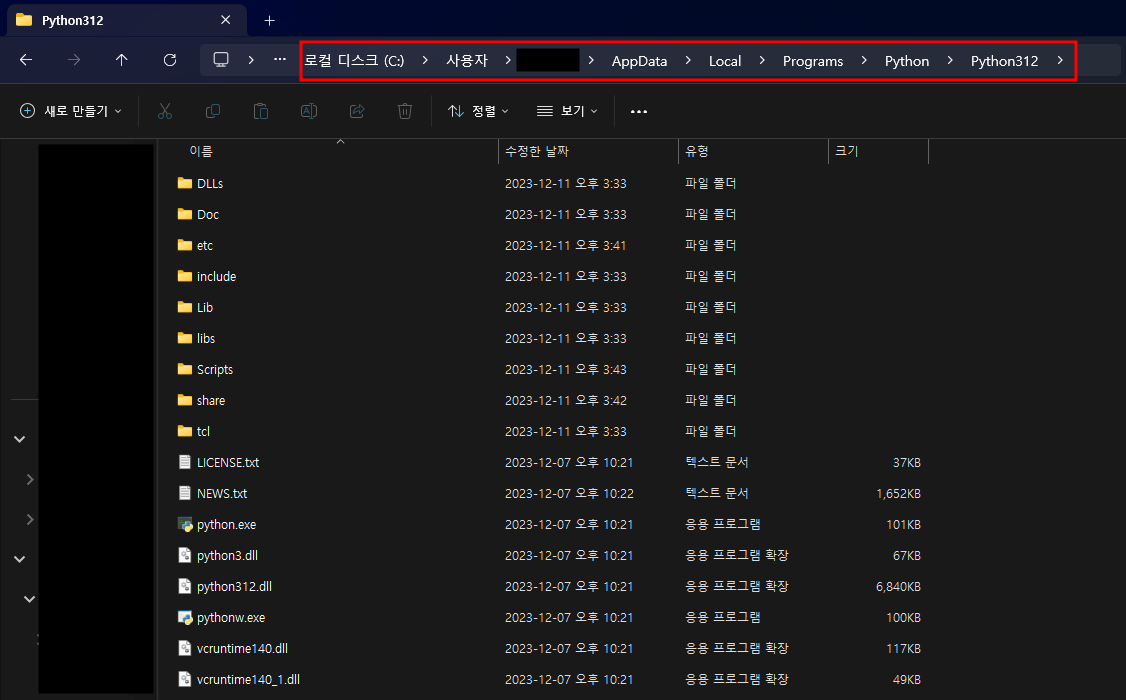The height and width of the screenshot is (700, 1126).
Task: Select the etc folder
Action: (x=205, y=246)
